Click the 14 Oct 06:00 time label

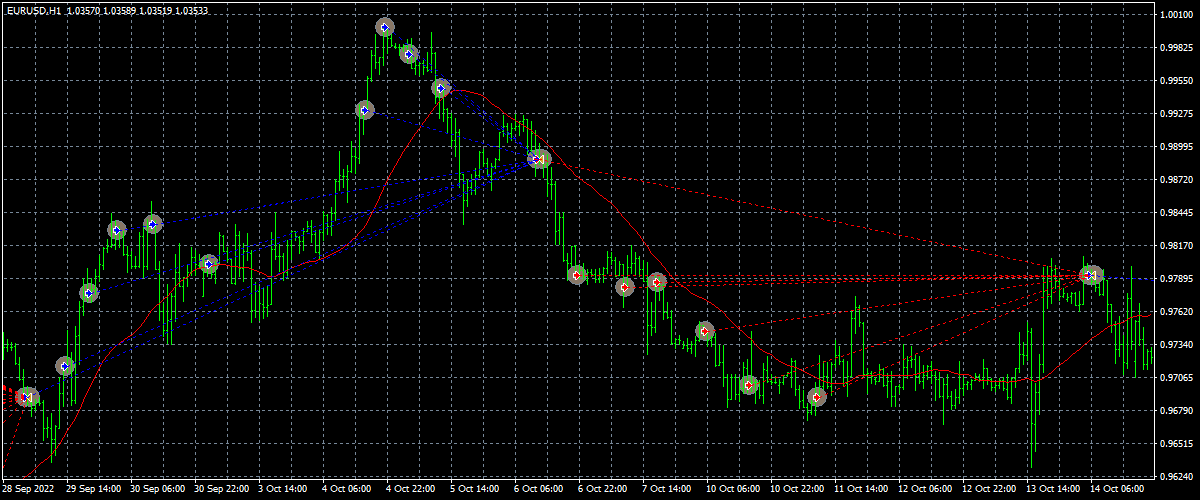pos(1118,491)
